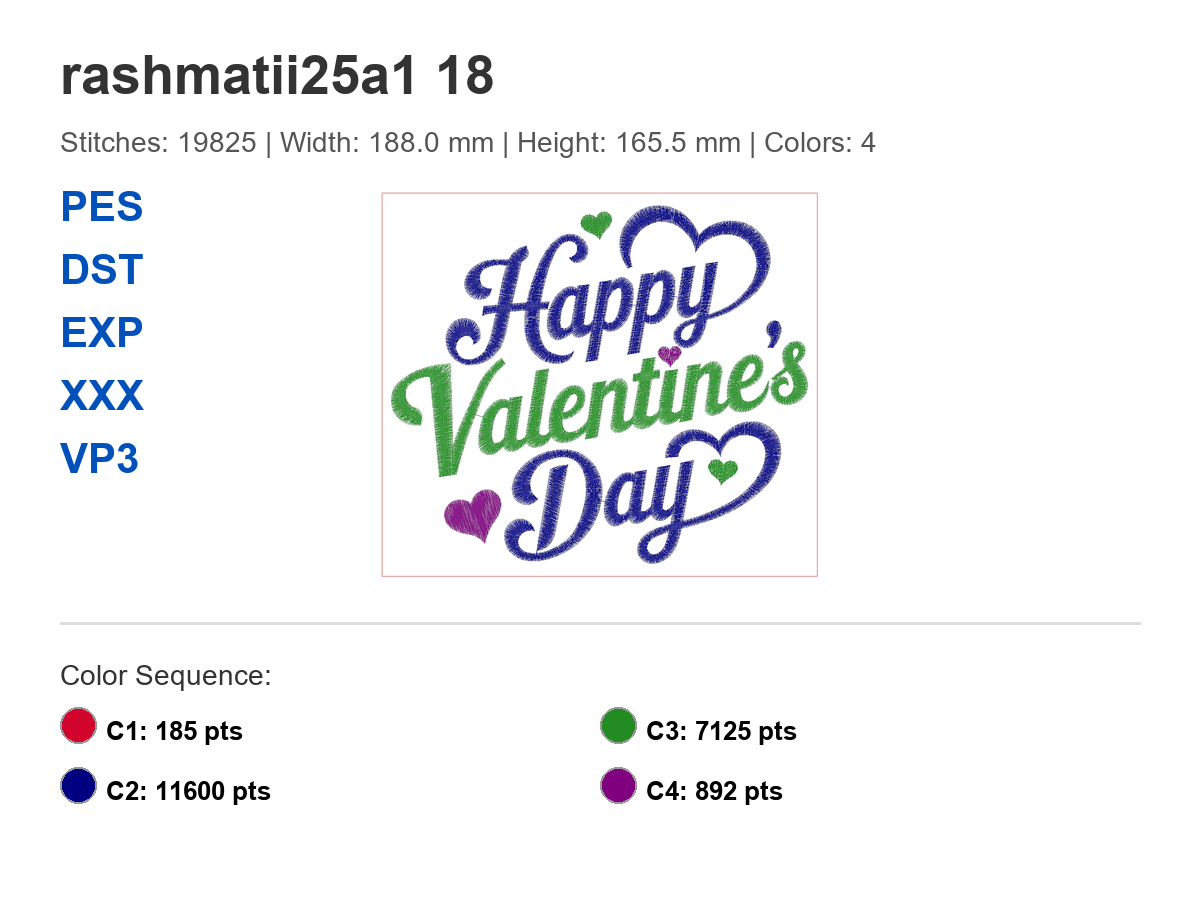Click the Color Sequence heading
This screenshot has width=1200, height=900.
tap(165, 675)
